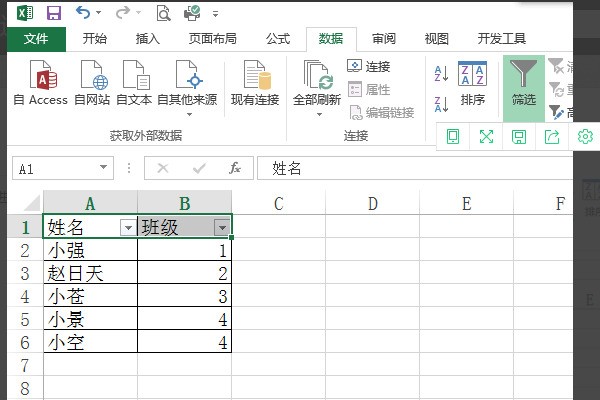Sort ascending A to Z
This screenshot has height=400, width=600.
tap(441, 74)
